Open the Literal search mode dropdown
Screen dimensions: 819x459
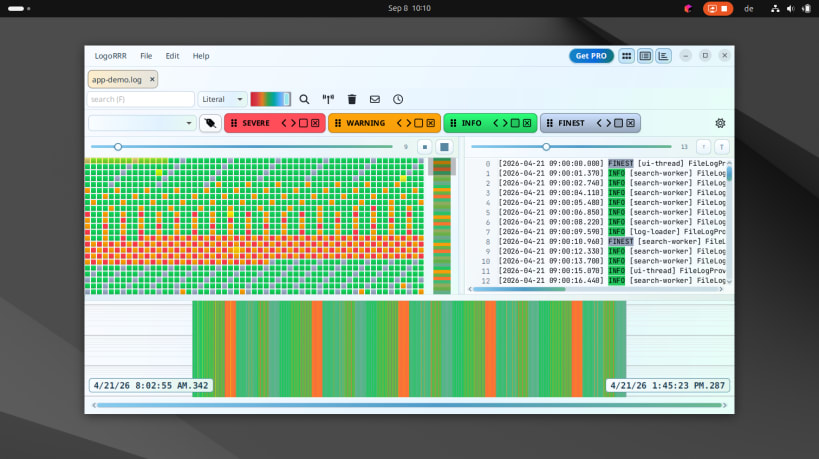coord(223,99)
